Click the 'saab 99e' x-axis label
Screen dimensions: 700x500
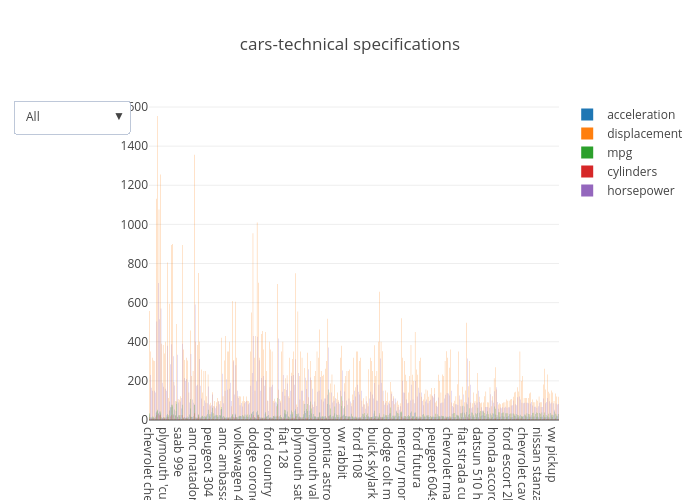pos(177,451)
